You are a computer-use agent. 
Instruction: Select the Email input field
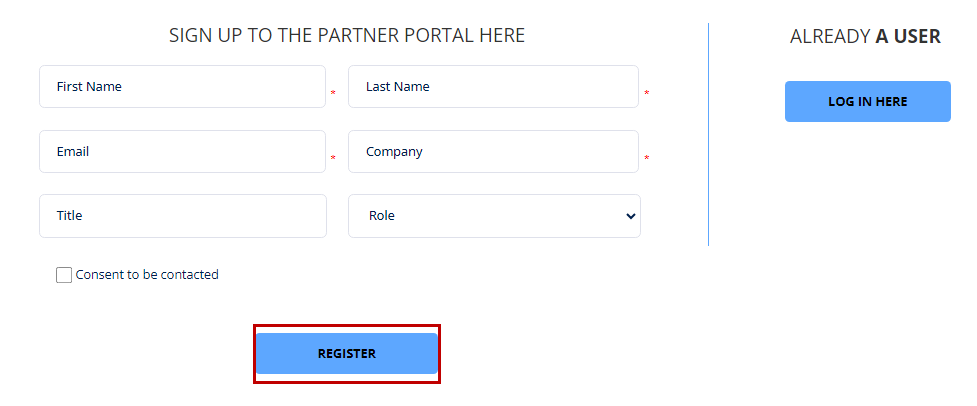tap(182, 152)
